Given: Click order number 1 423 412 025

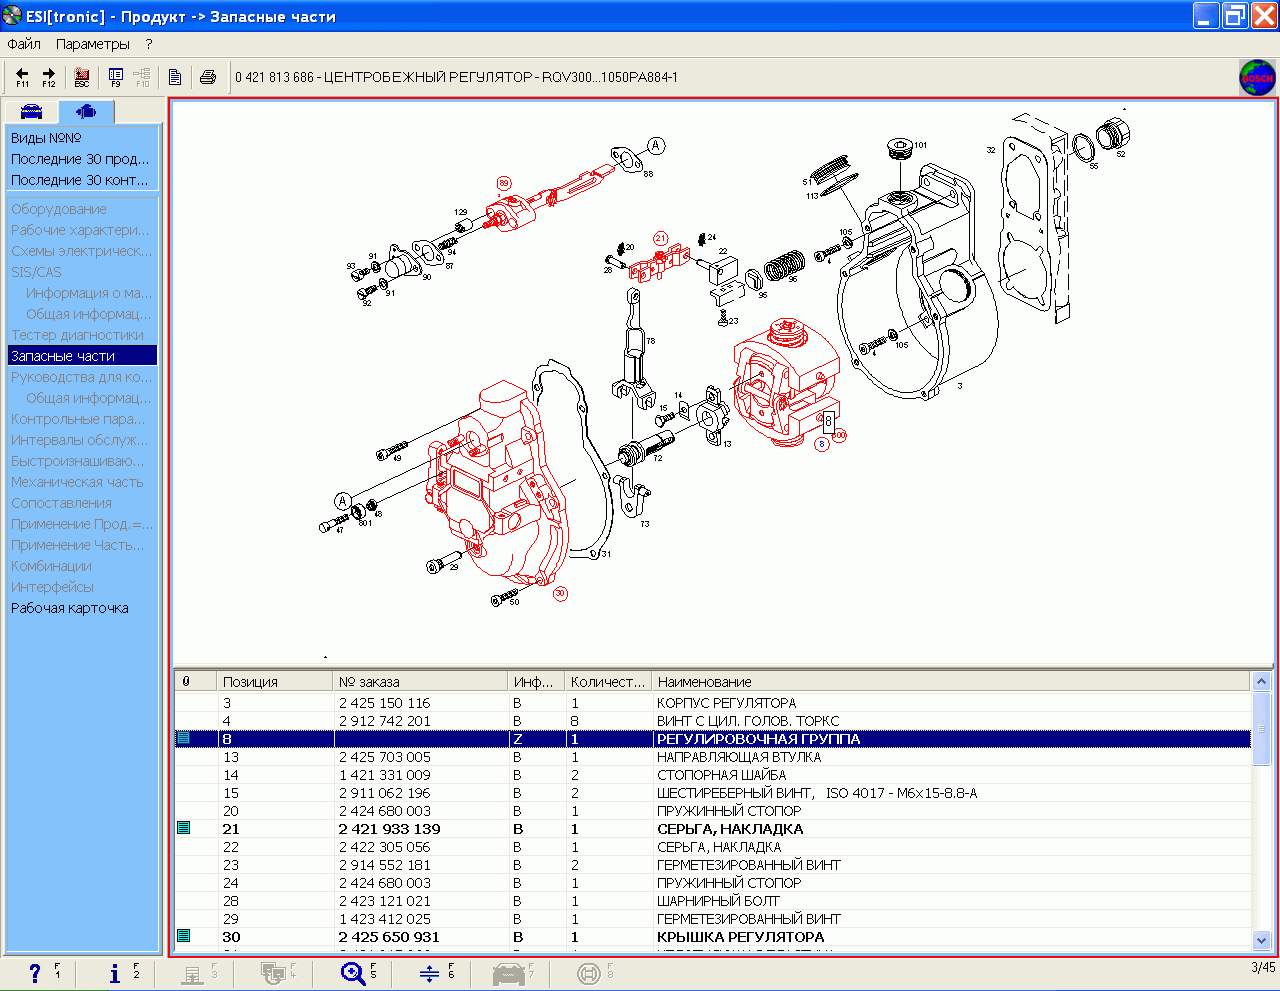Looking at the screenshot, I should [x=384, y=919].
